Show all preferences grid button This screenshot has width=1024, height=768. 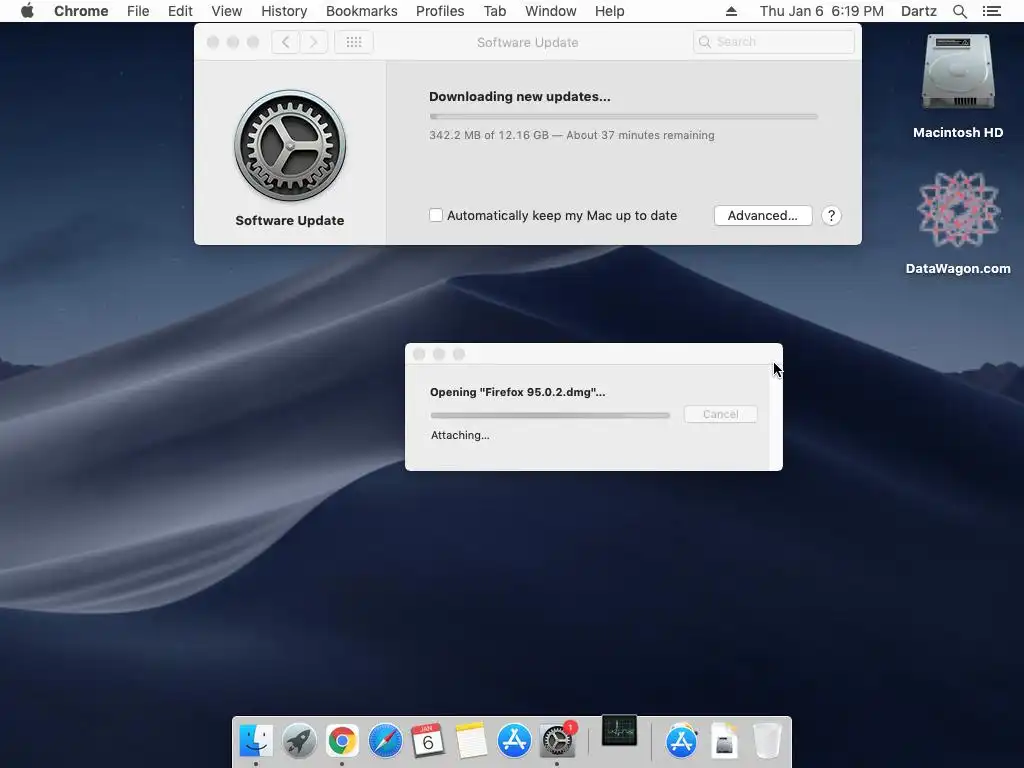[354, 42]
